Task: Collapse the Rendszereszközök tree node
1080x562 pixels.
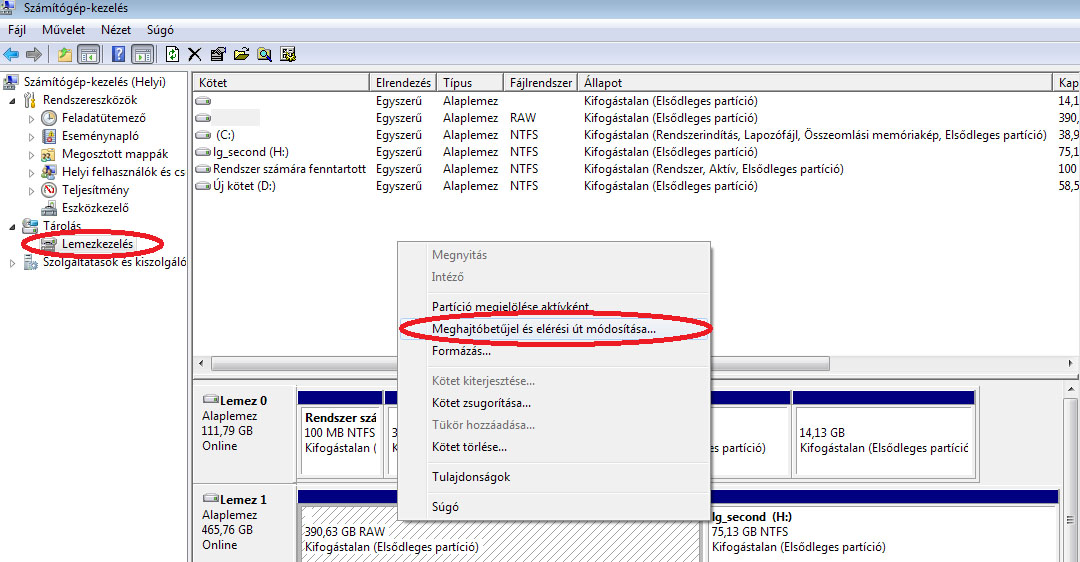Action: click(x=13, y=100)
